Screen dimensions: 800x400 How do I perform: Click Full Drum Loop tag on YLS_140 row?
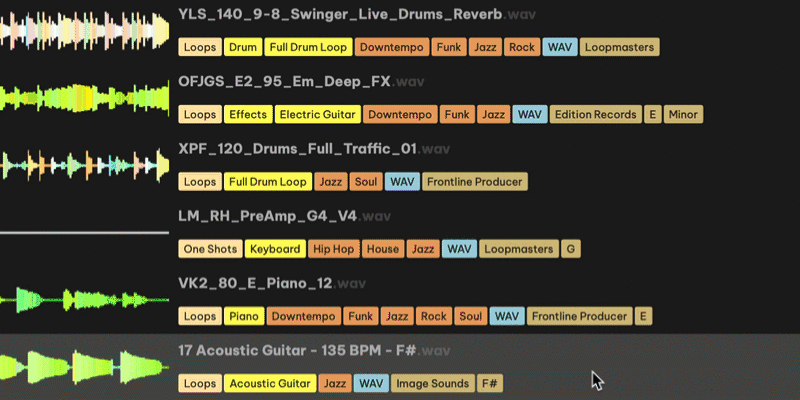[308, 47]
